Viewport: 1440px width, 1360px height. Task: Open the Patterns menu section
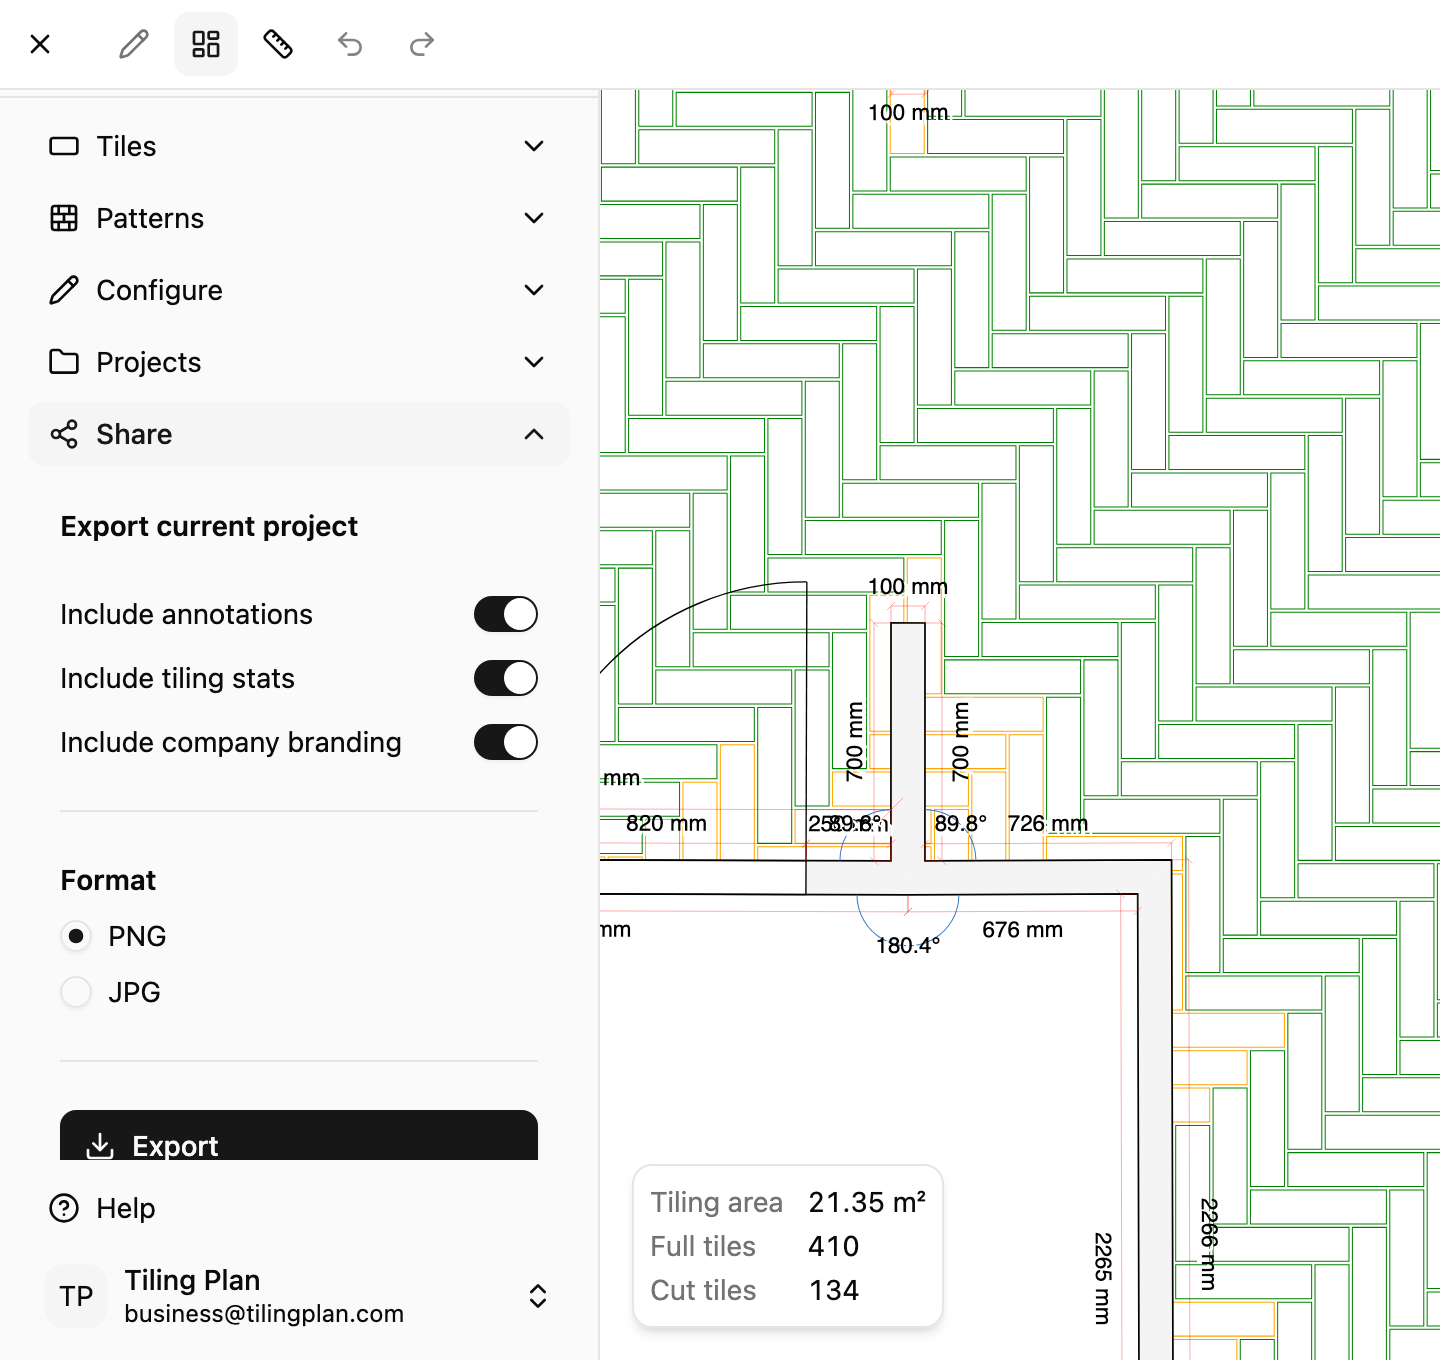pyautogui.click(x=299, y=218)
